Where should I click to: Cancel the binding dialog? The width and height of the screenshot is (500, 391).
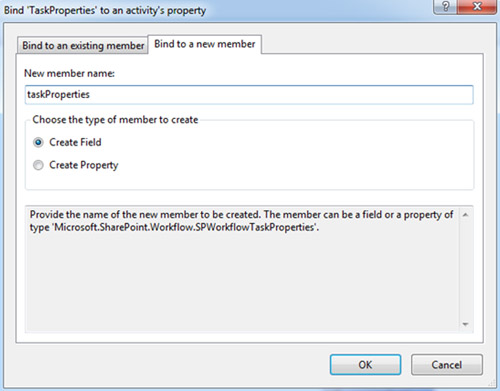(447, 365)
